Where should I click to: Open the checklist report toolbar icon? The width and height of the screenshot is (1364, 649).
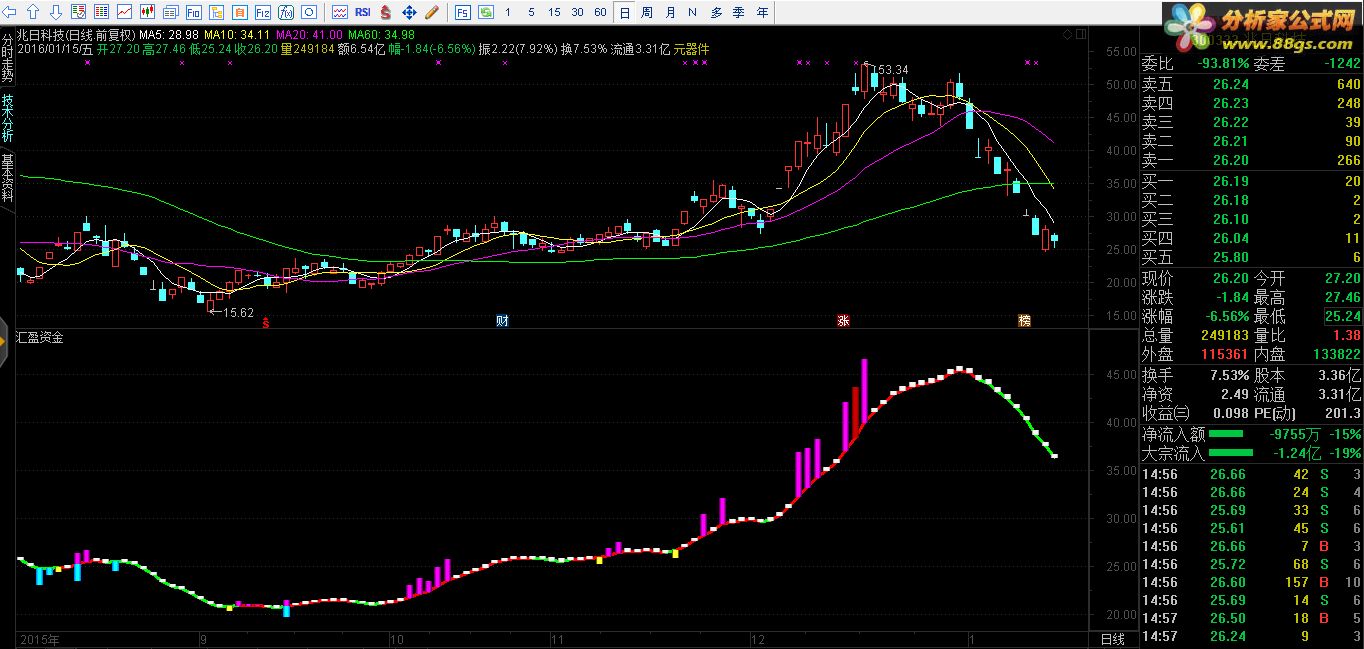(79, 12)
